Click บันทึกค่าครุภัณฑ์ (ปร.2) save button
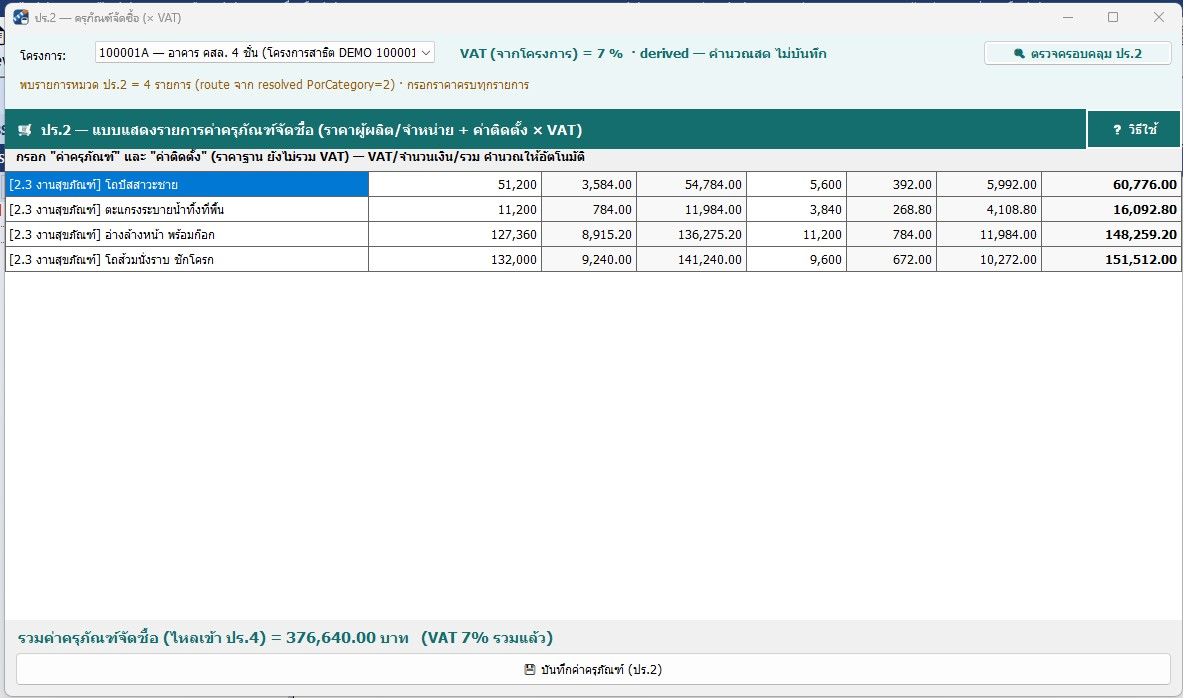1183x698 pixels. point(593,669)
